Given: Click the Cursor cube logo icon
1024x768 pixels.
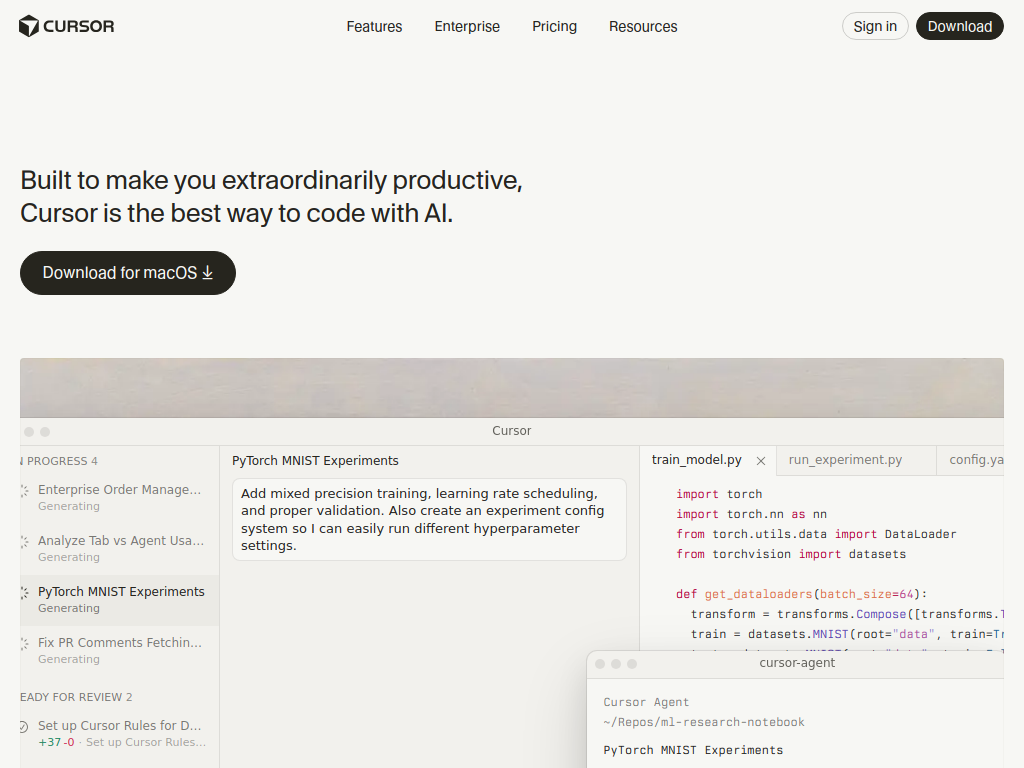Looking at the screenshot, I should click(x=29, y=26).
